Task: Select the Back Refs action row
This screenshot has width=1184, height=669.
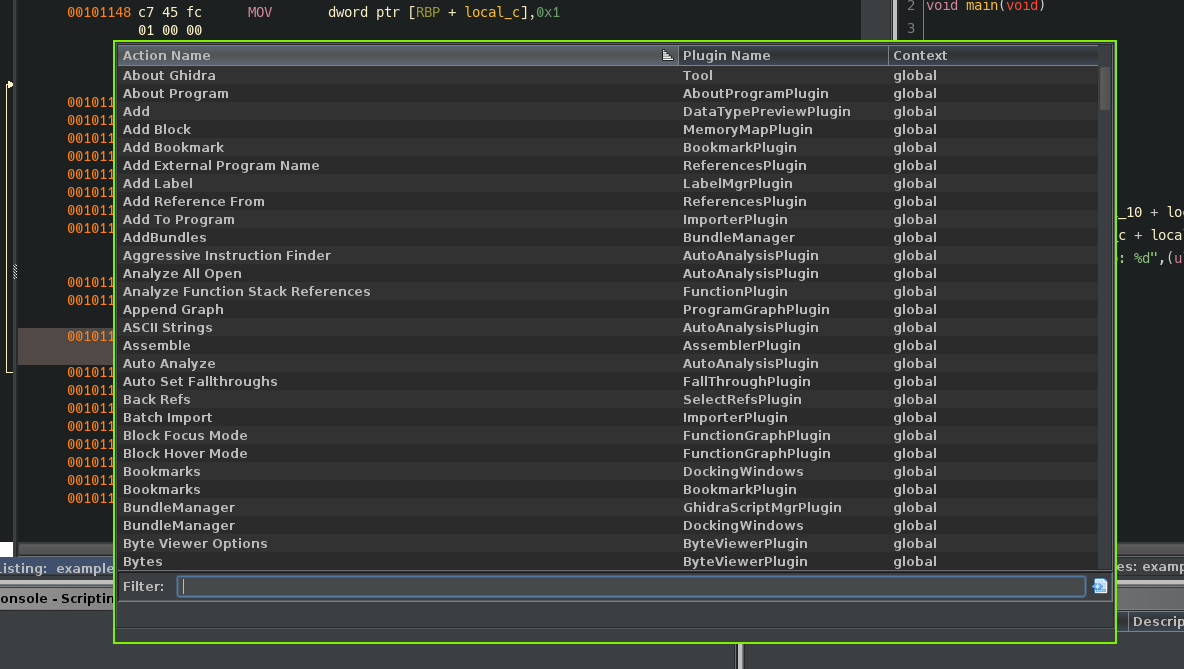Action: (x=608, y=400)
